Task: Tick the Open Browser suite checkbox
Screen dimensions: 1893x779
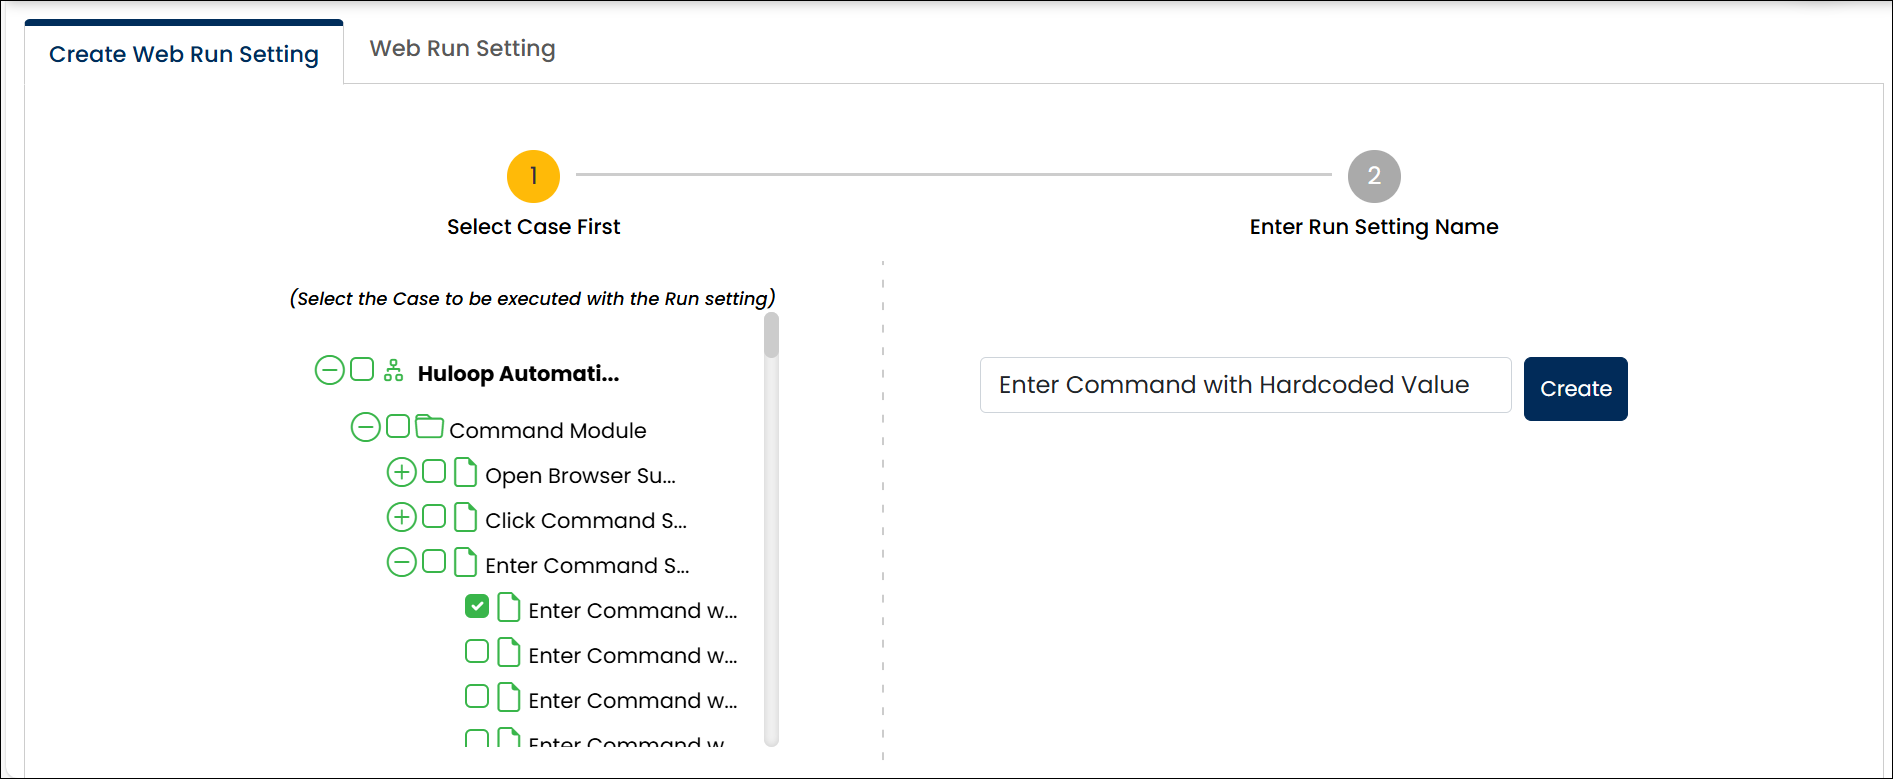Action: (434, 471)
